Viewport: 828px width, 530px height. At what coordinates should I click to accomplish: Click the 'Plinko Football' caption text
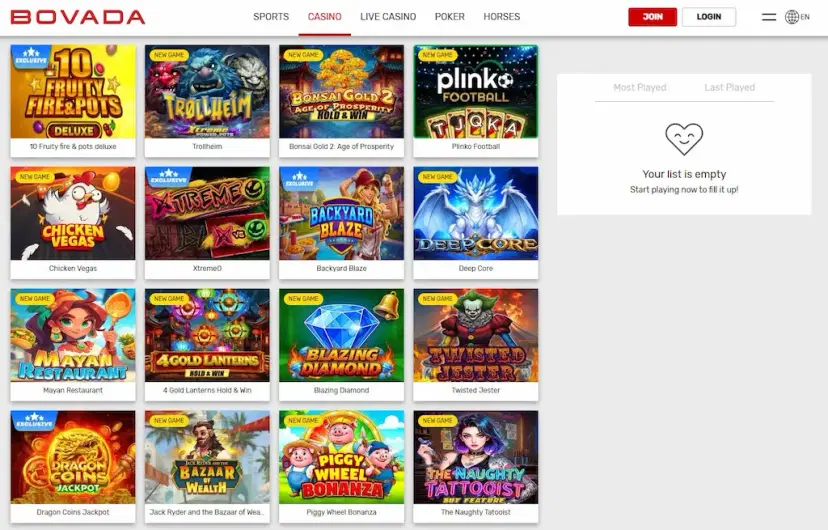[476, 147]
